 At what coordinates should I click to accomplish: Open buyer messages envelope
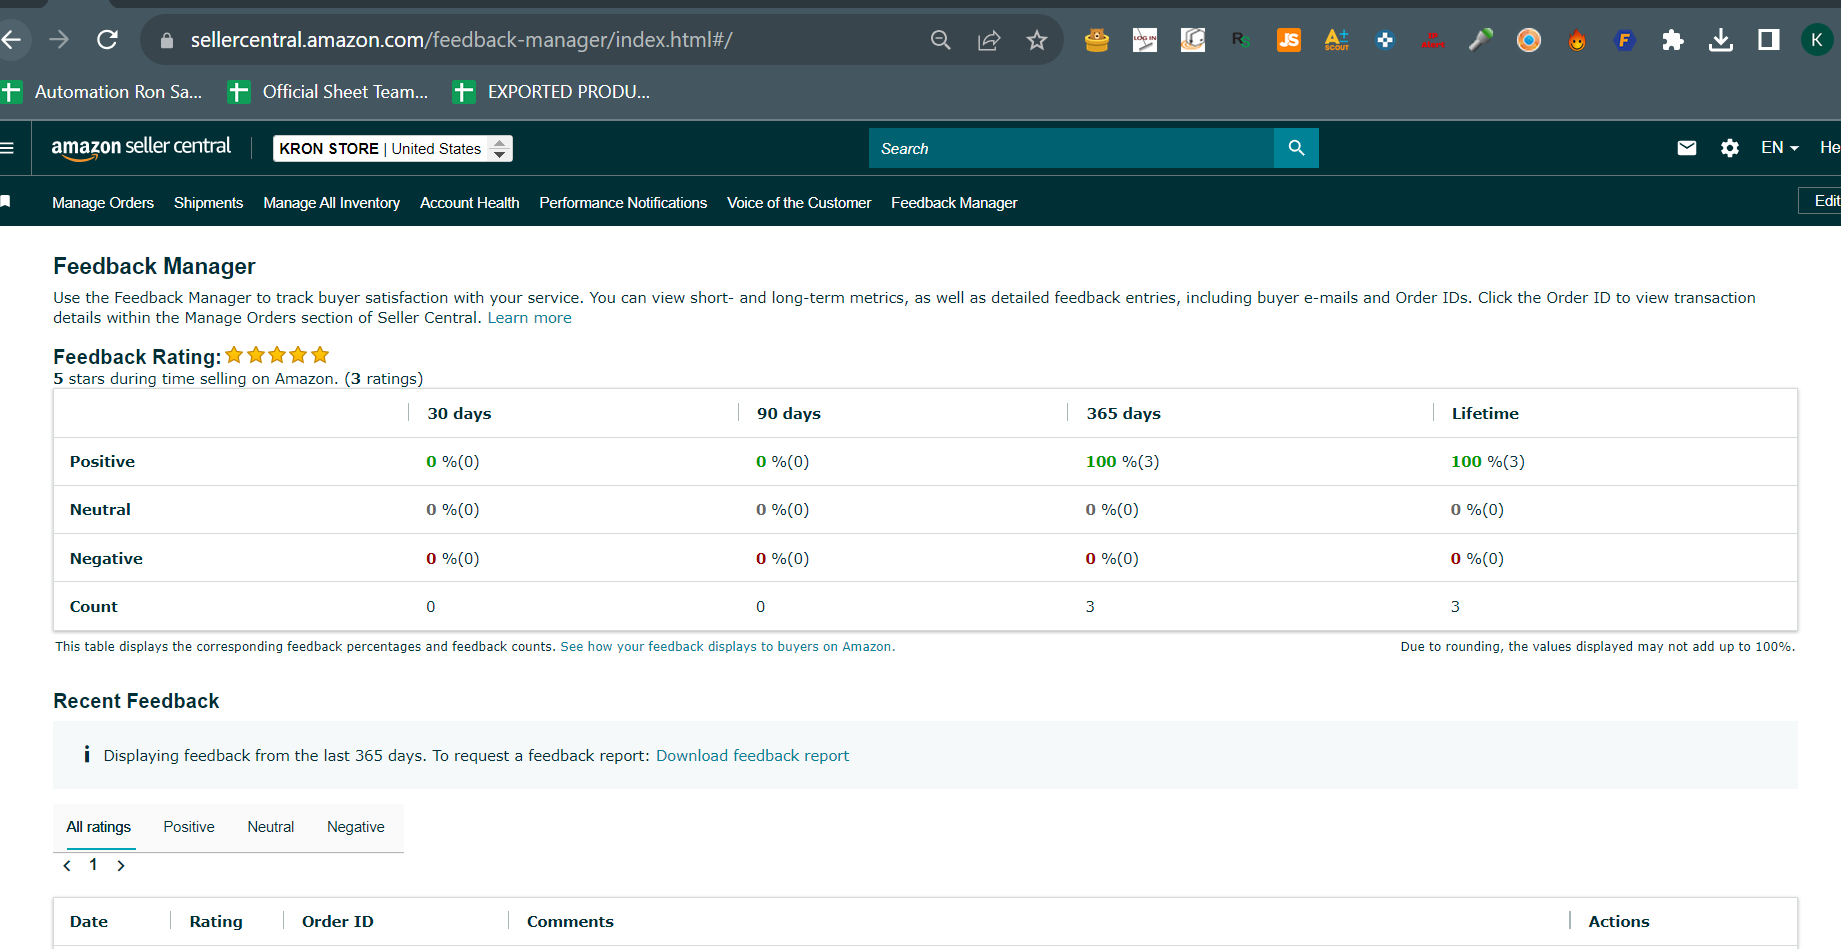[1687, 148]
